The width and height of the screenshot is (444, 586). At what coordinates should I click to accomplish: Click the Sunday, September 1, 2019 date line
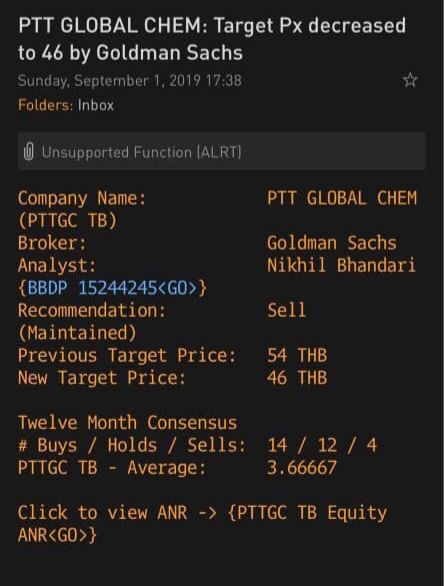click(130, 81)
